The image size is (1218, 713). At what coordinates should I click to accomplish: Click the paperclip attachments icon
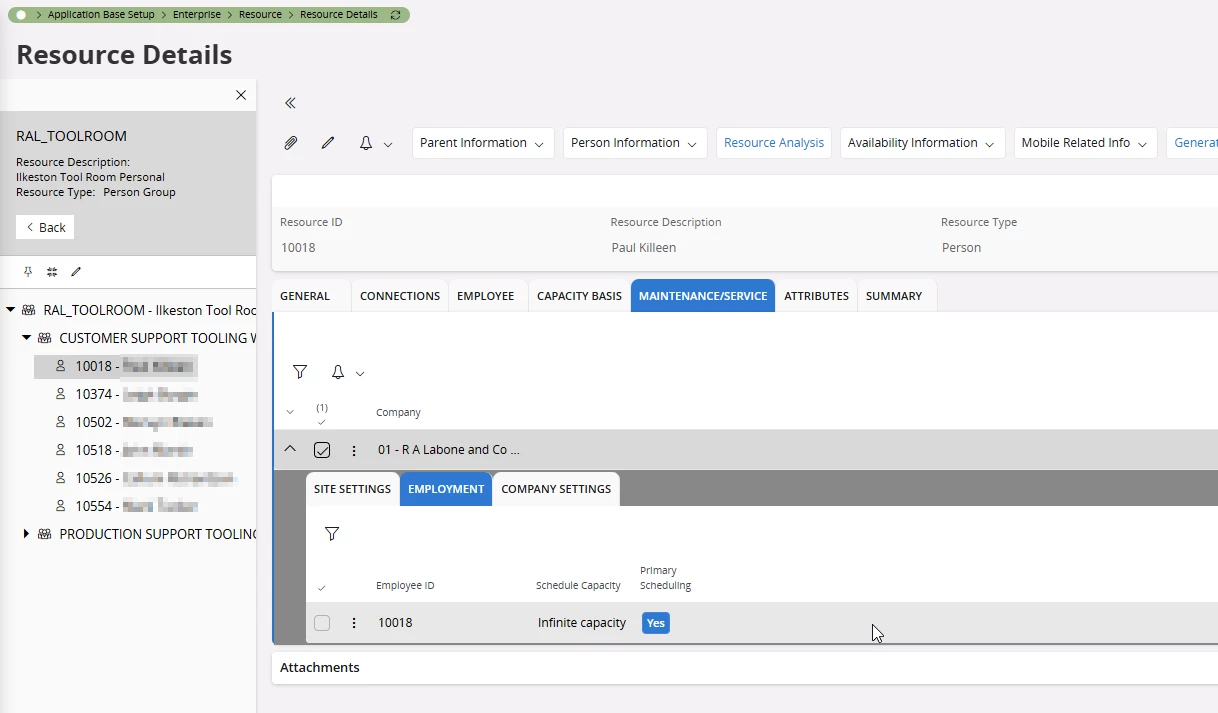[x=291, y=143]
